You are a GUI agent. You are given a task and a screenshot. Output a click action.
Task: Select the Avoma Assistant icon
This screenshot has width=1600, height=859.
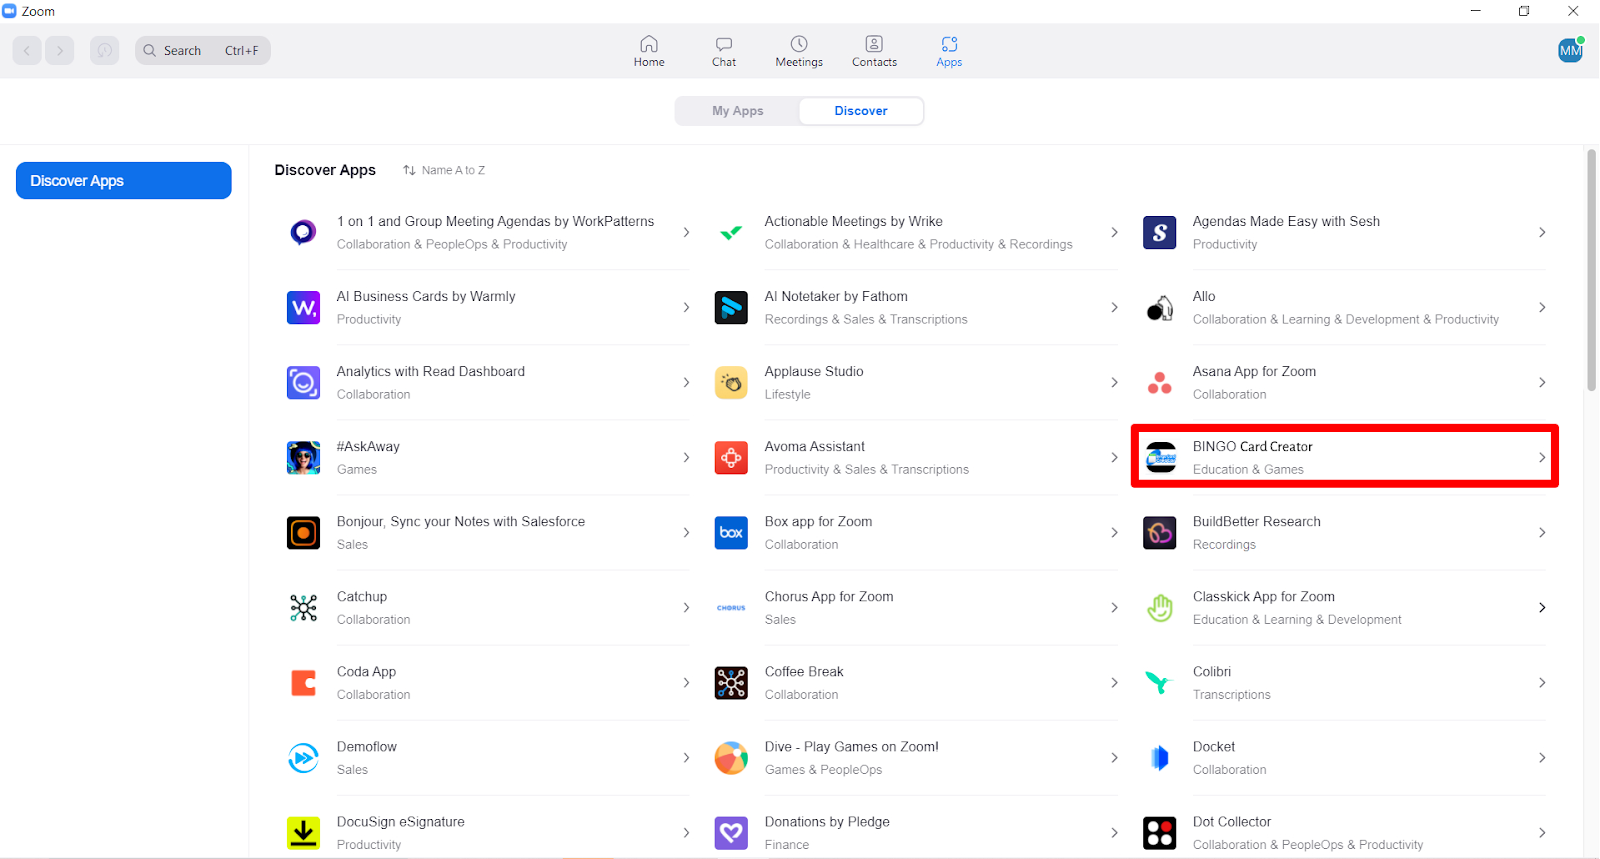[x=731, y=458]
